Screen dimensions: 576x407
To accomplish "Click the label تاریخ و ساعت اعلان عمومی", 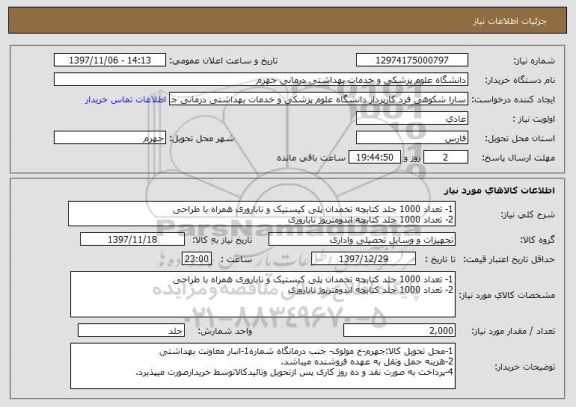I will [223, 61].
